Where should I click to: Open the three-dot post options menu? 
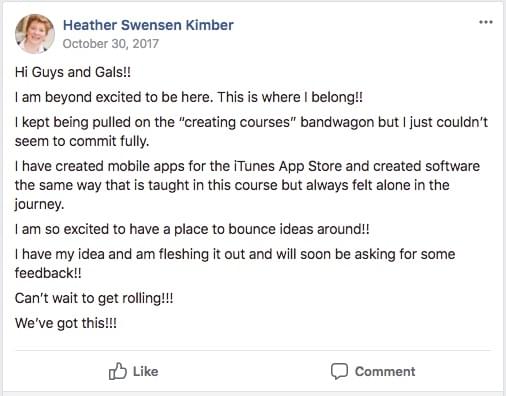pos(486,22)
